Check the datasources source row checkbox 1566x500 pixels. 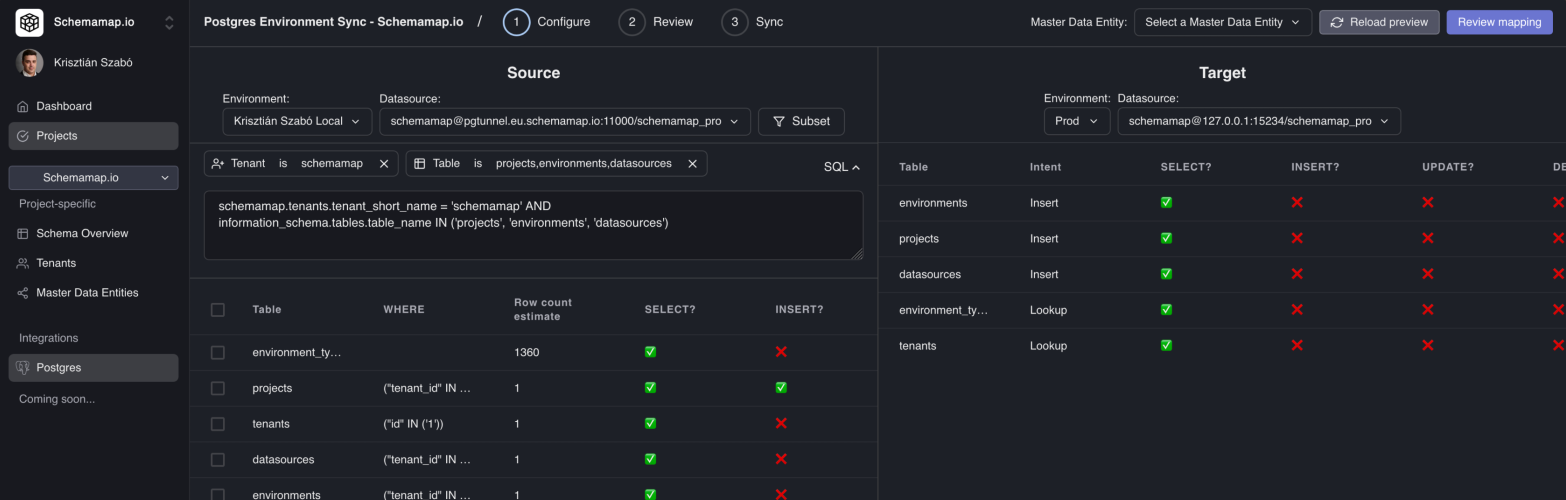tap(218, 460)
